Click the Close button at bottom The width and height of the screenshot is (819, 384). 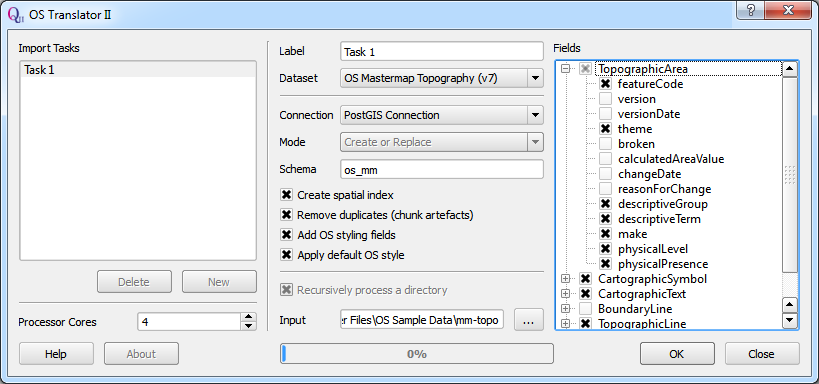click(x=762, y=354)
